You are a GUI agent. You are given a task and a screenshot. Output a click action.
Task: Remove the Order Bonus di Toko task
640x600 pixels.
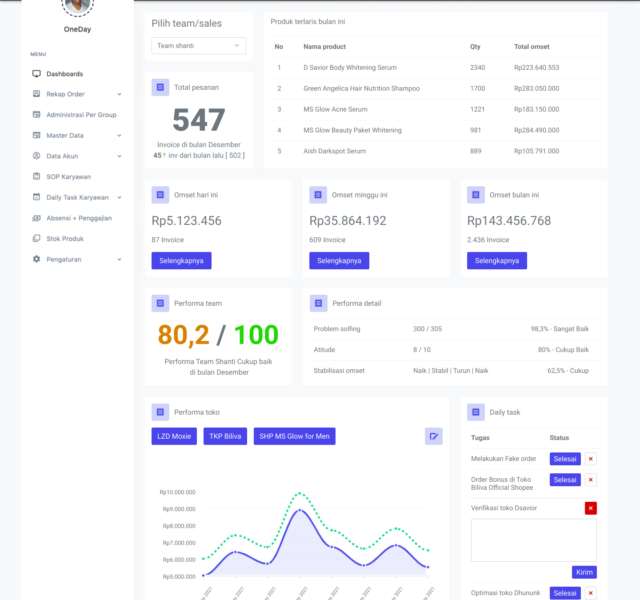coord(591,480)
